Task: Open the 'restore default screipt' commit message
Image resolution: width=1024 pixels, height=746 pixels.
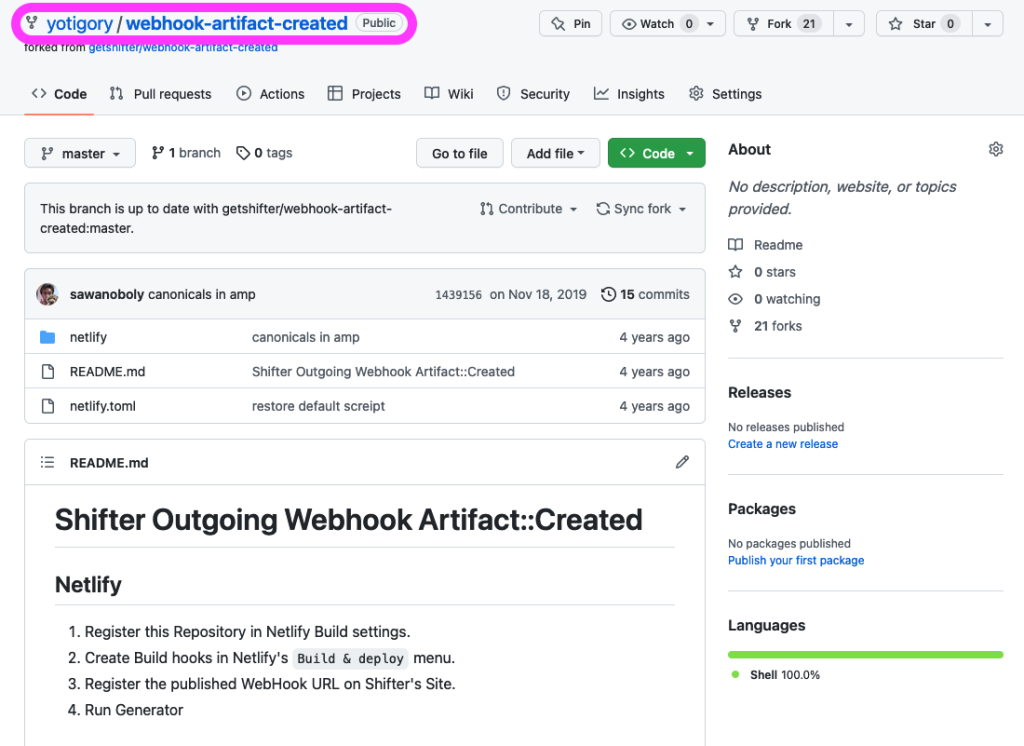Action: [x=319, y=406]
